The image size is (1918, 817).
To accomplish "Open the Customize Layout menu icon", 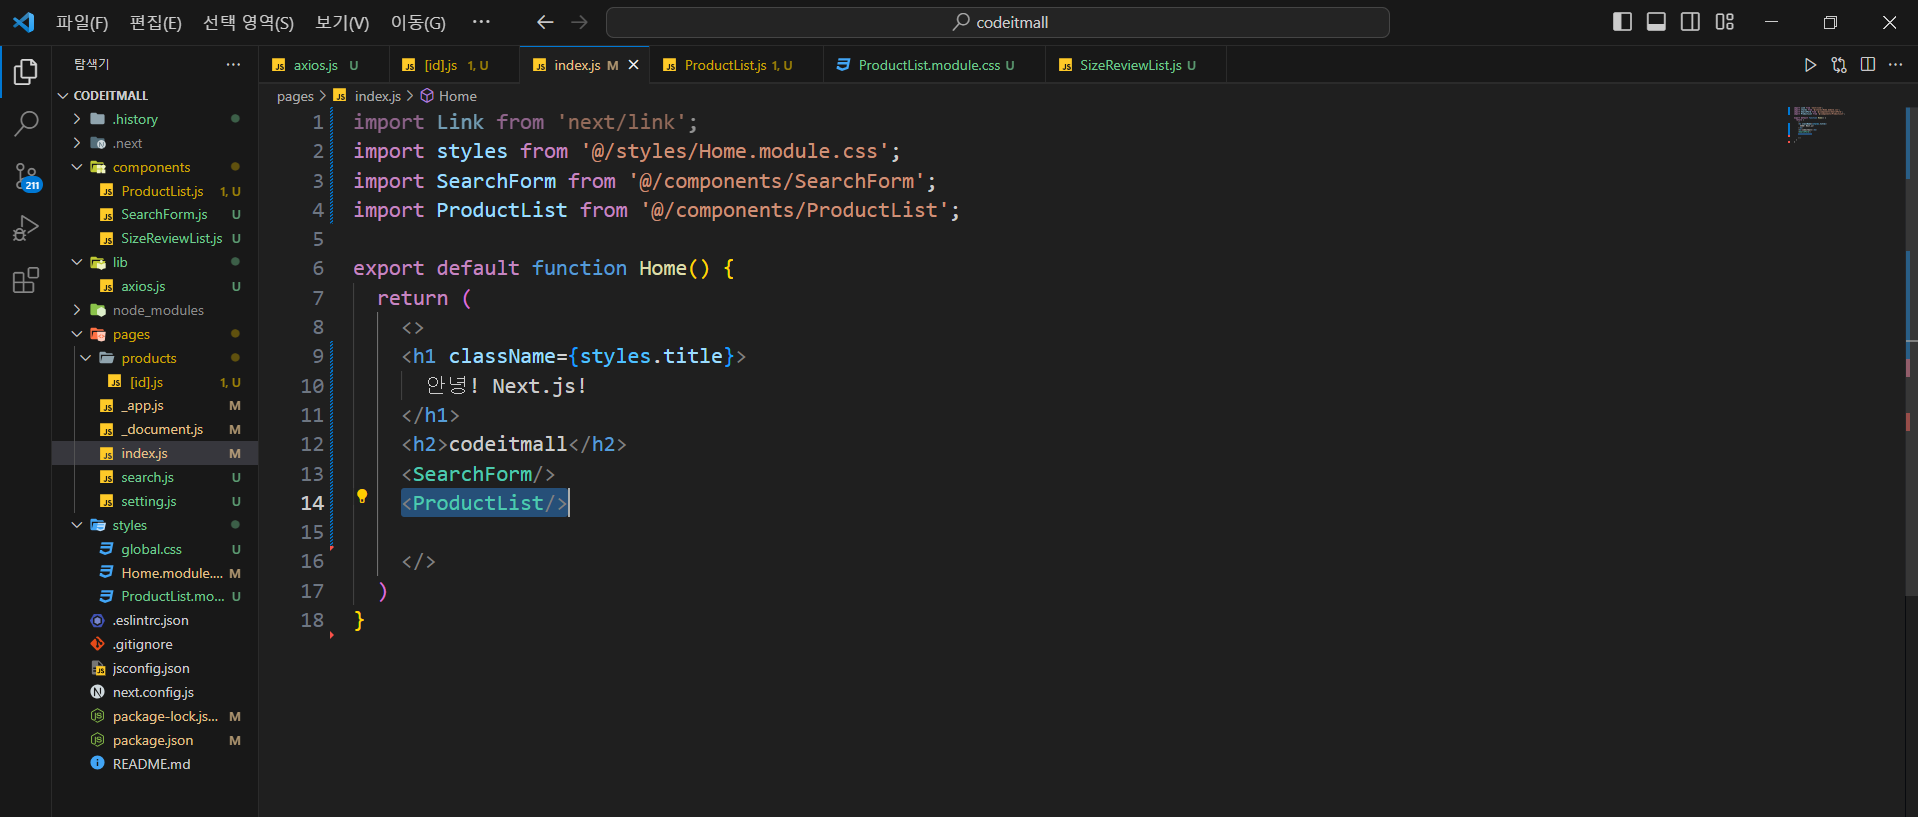I will [x=1725, y=22].
